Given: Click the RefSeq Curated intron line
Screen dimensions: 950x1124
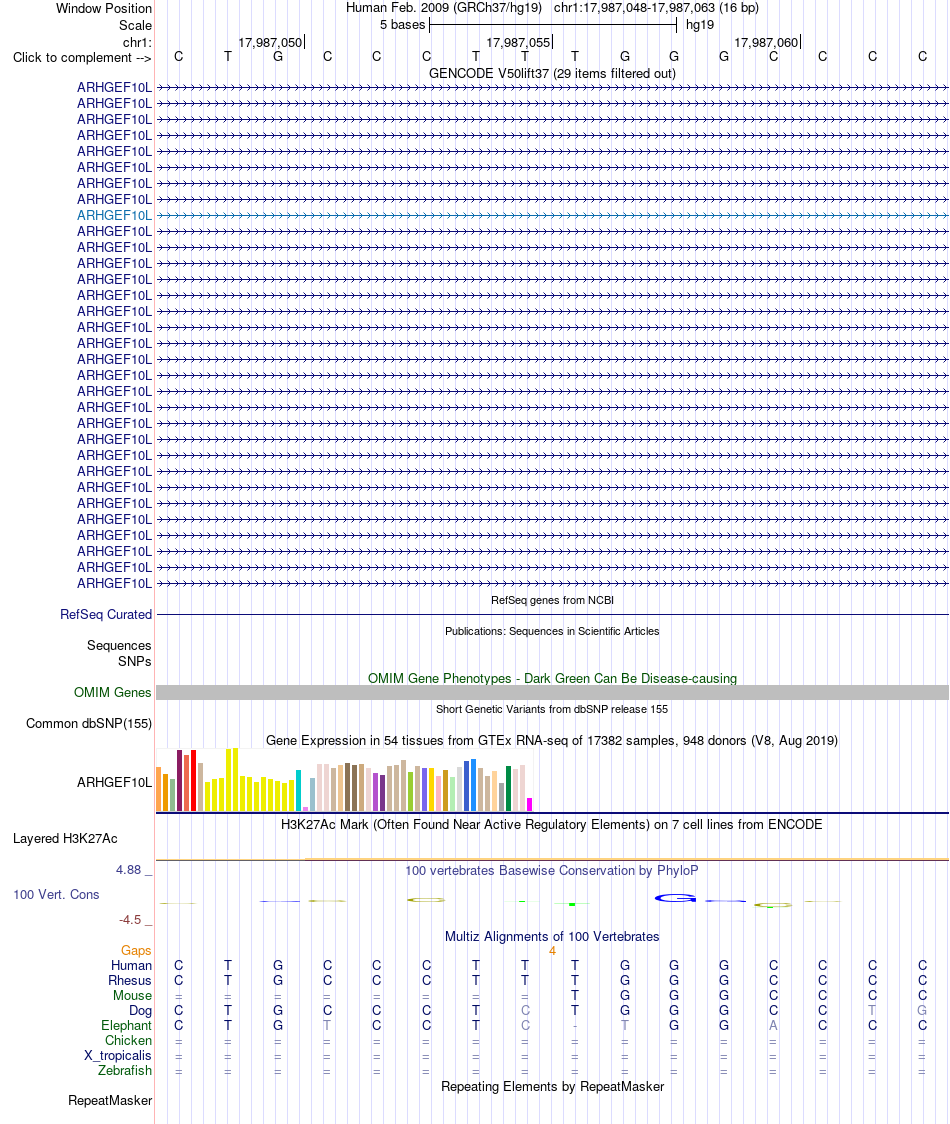Looking at the screenshot, I should (552, 614).
